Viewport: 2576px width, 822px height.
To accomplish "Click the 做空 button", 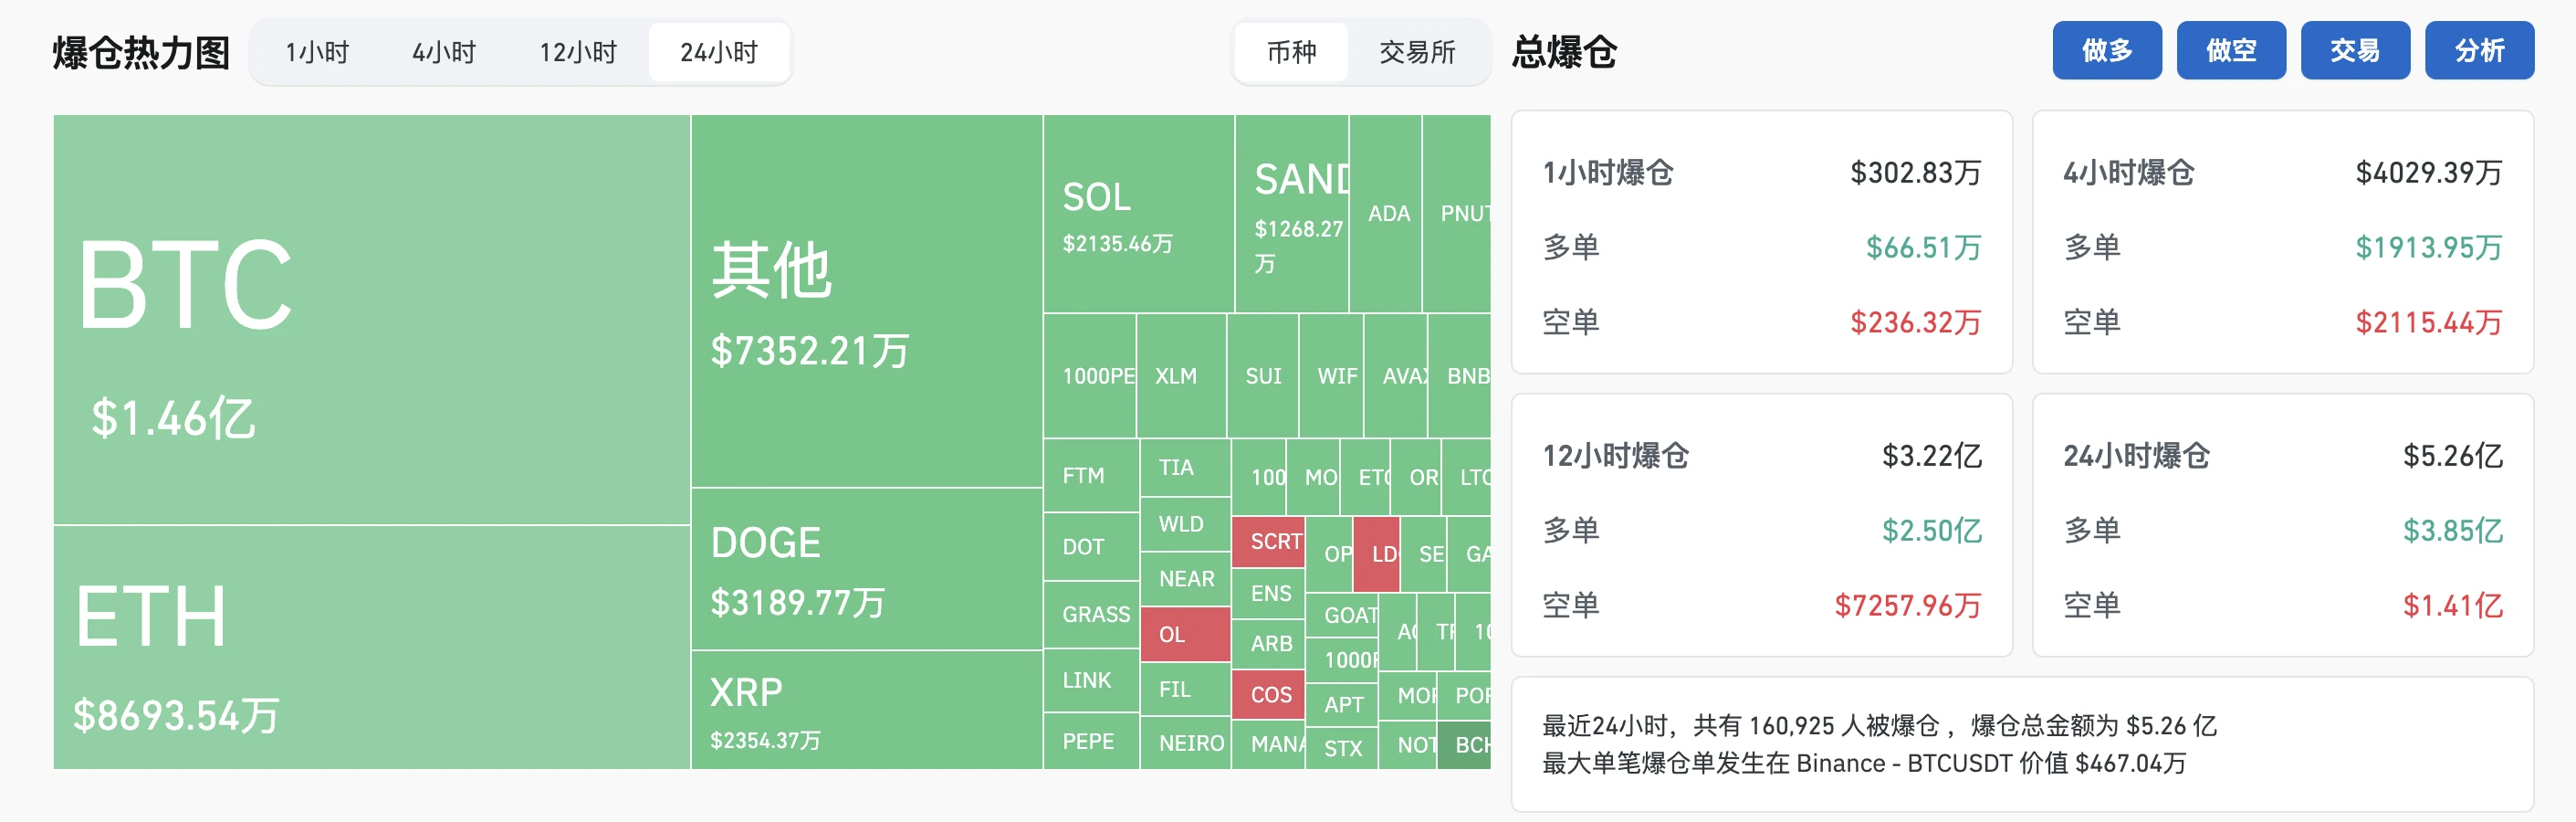I will point(2230,50).
